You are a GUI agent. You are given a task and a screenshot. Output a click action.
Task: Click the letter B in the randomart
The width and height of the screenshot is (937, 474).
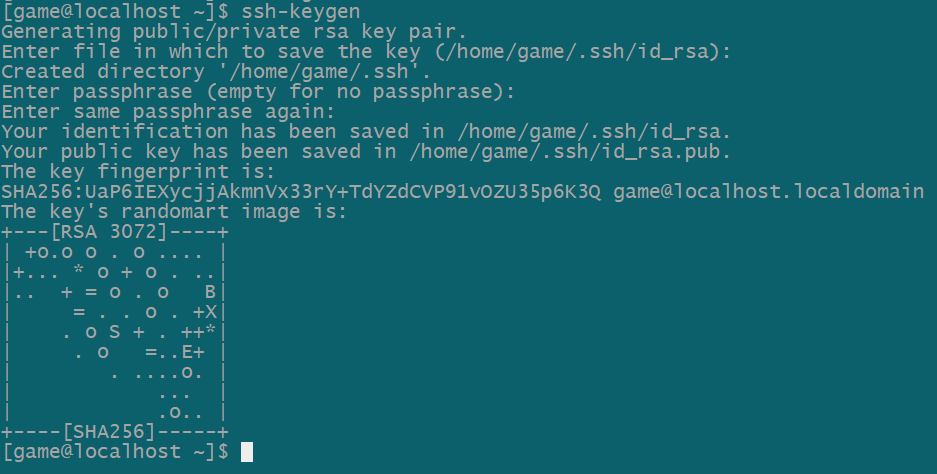[211, 292]
